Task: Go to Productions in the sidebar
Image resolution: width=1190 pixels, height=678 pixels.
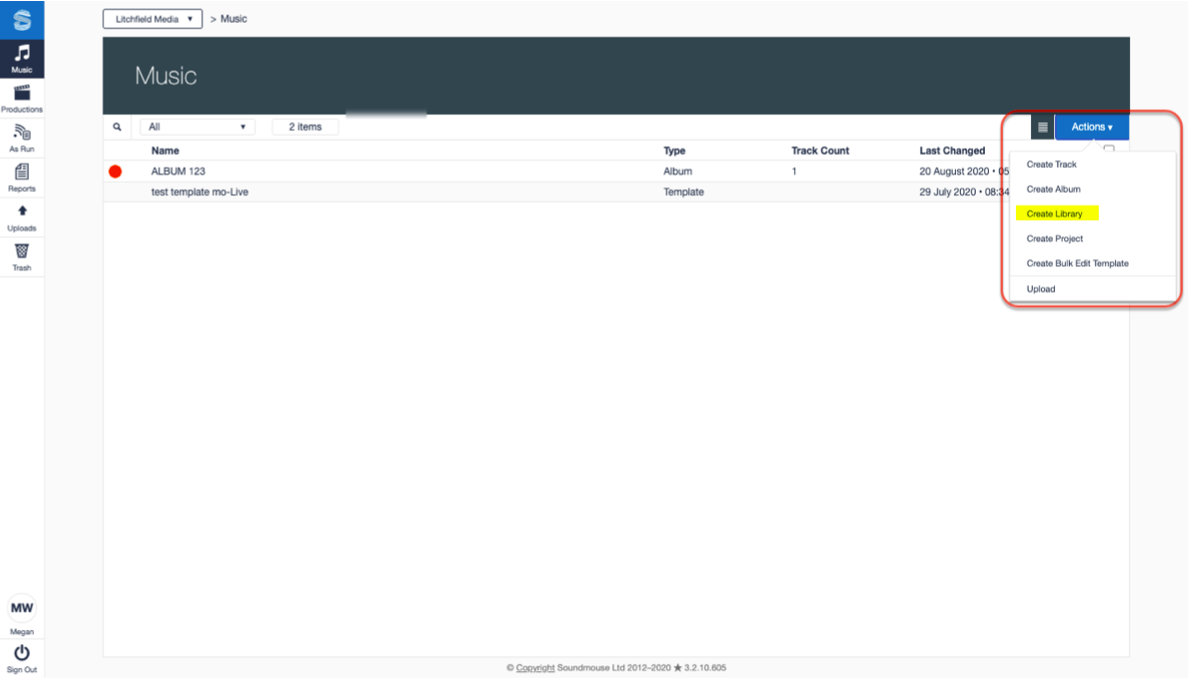Action: click(22, 99)
